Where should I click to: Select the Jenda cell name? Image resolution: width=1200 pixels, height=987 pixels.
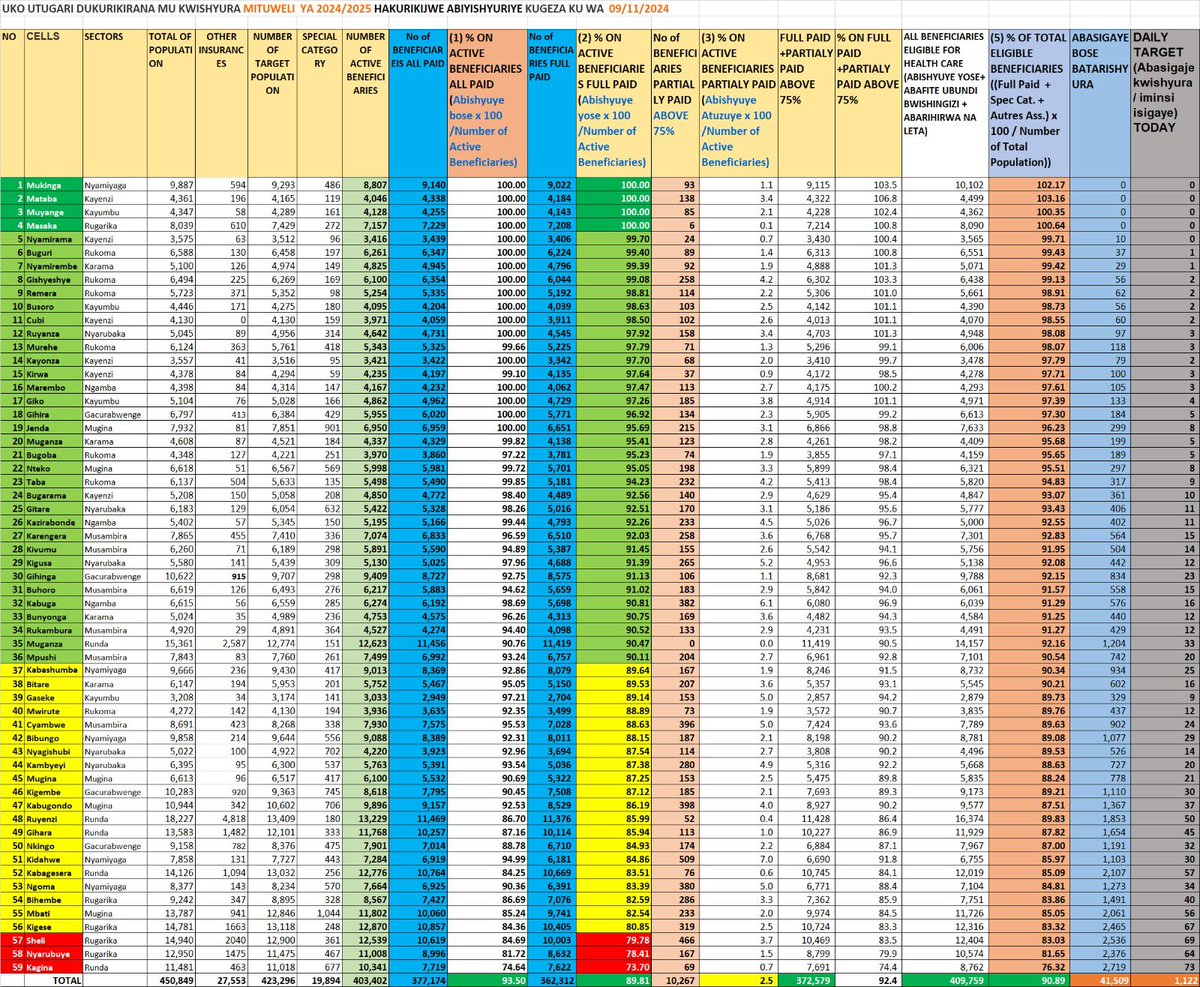click(39, 429)
